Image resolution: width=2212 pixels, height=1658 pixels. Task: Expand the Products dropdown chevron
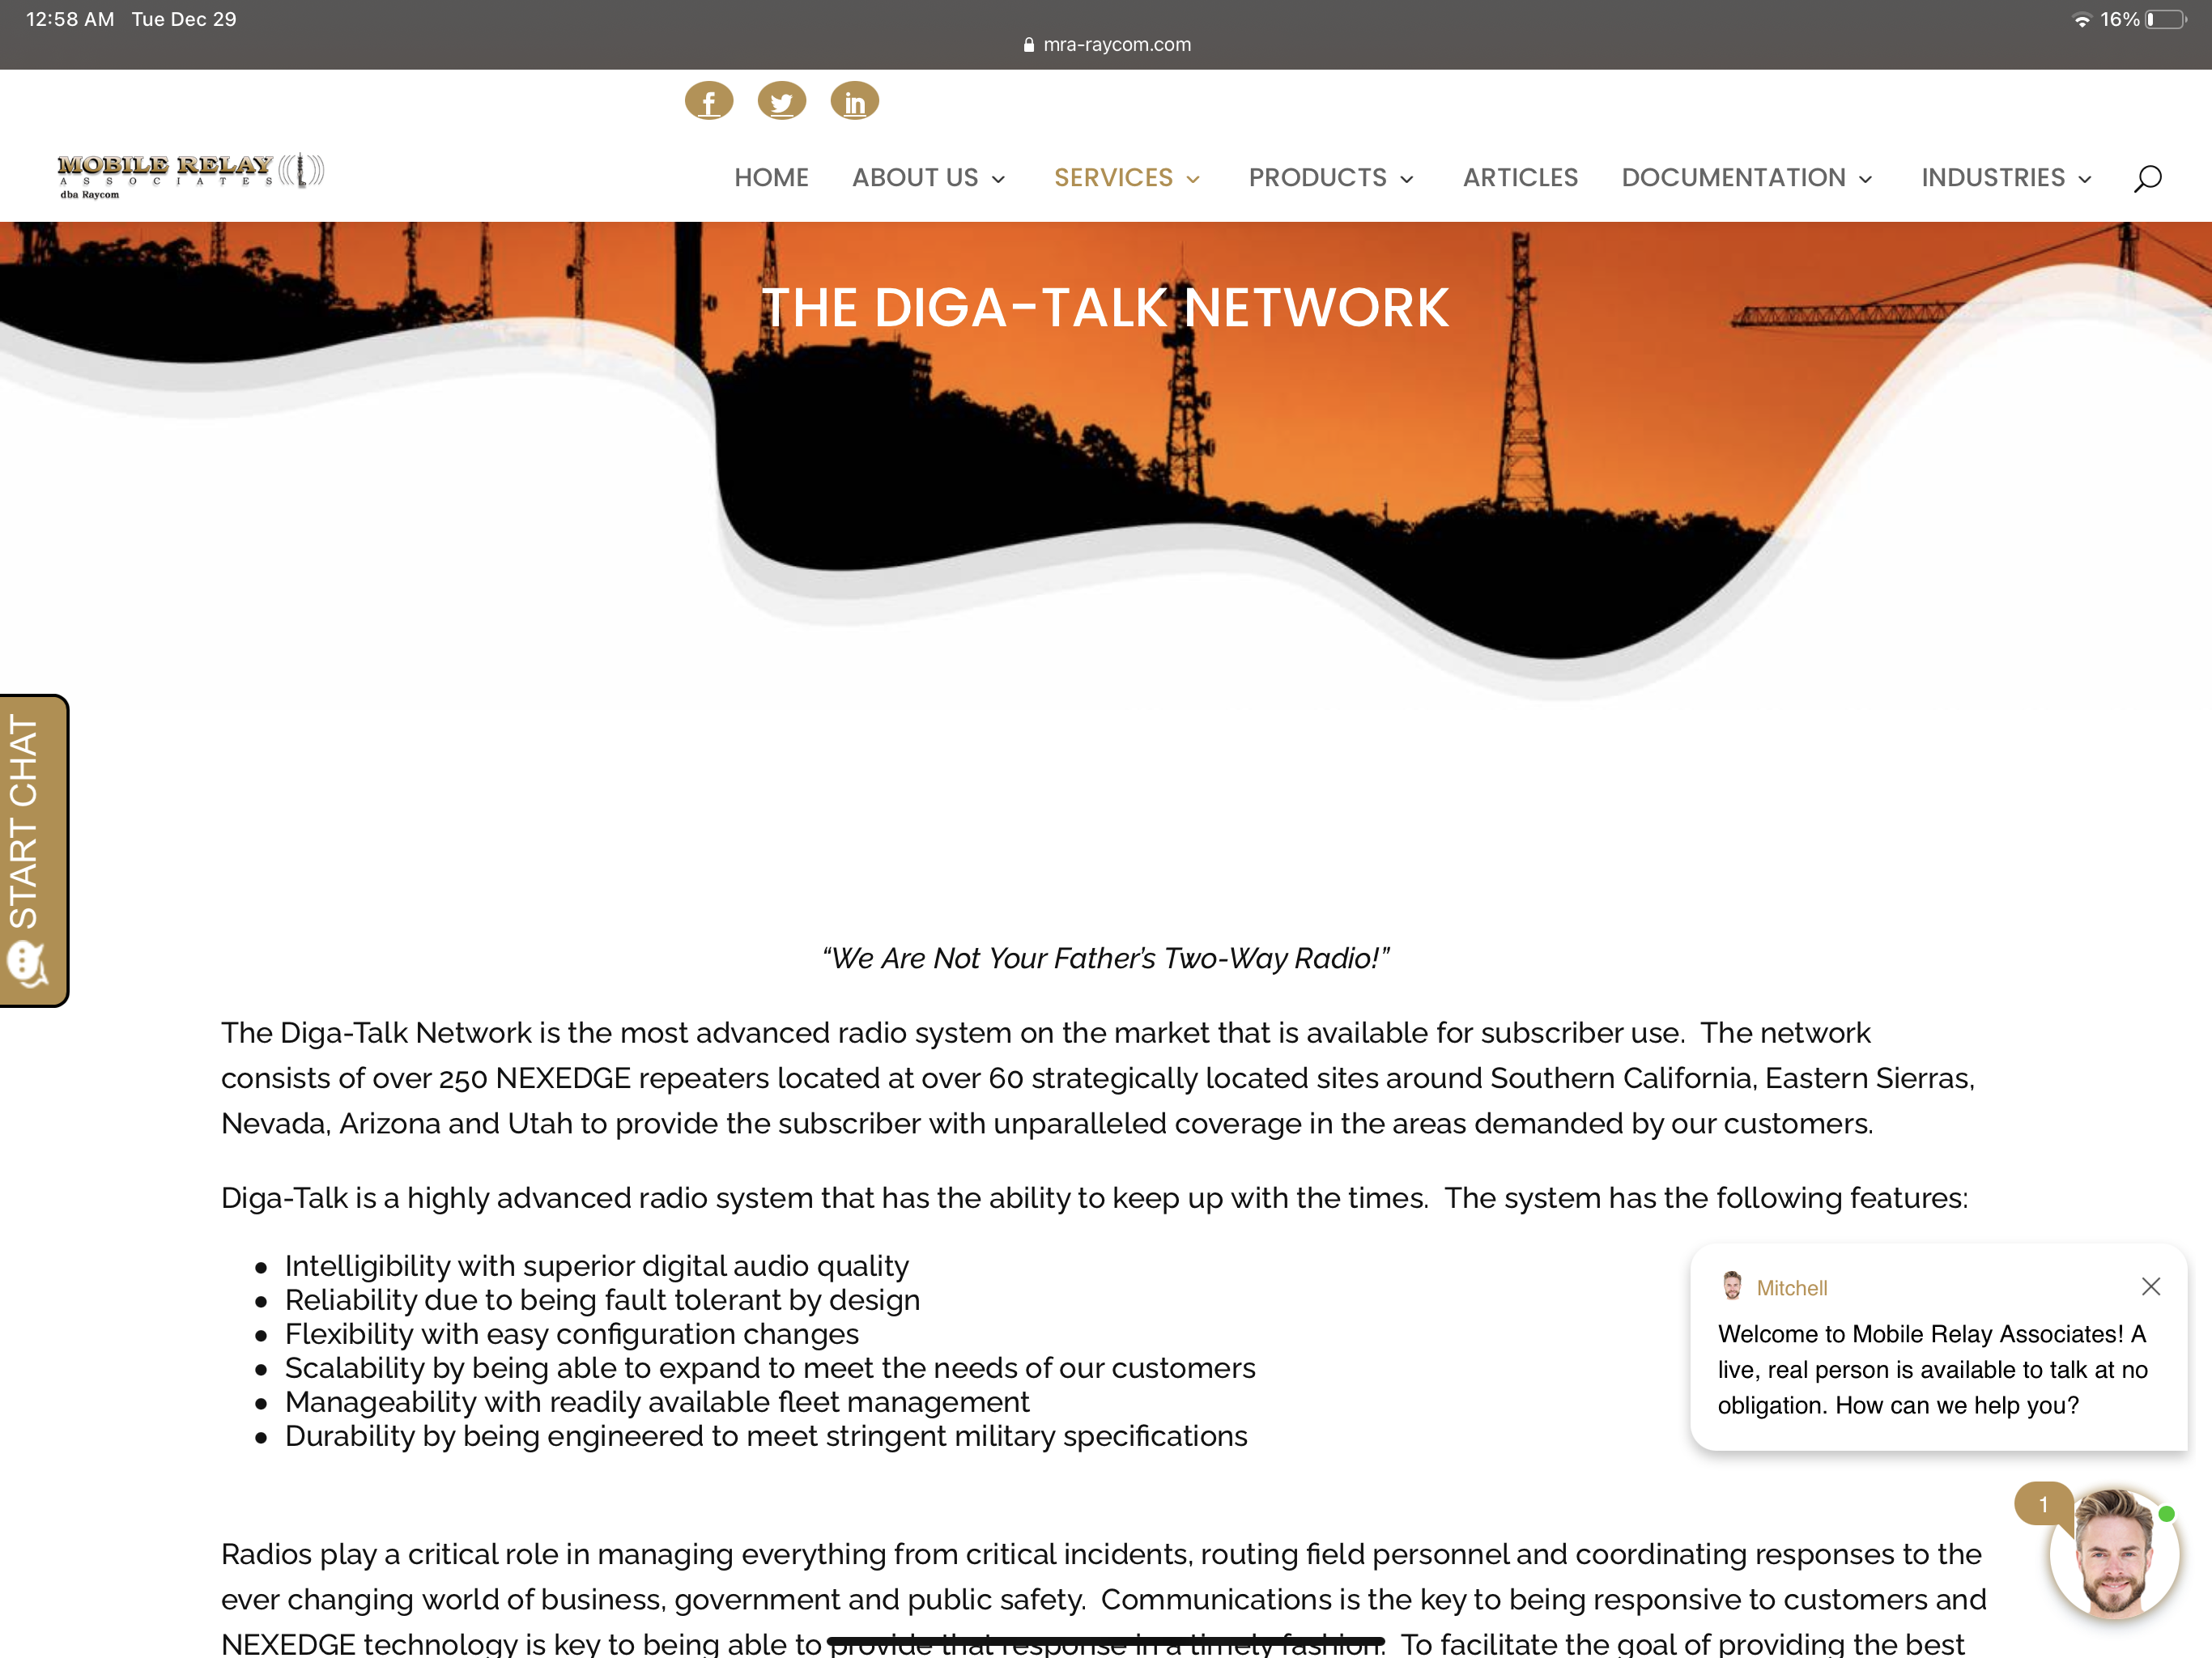click(x=1407, y=180)
